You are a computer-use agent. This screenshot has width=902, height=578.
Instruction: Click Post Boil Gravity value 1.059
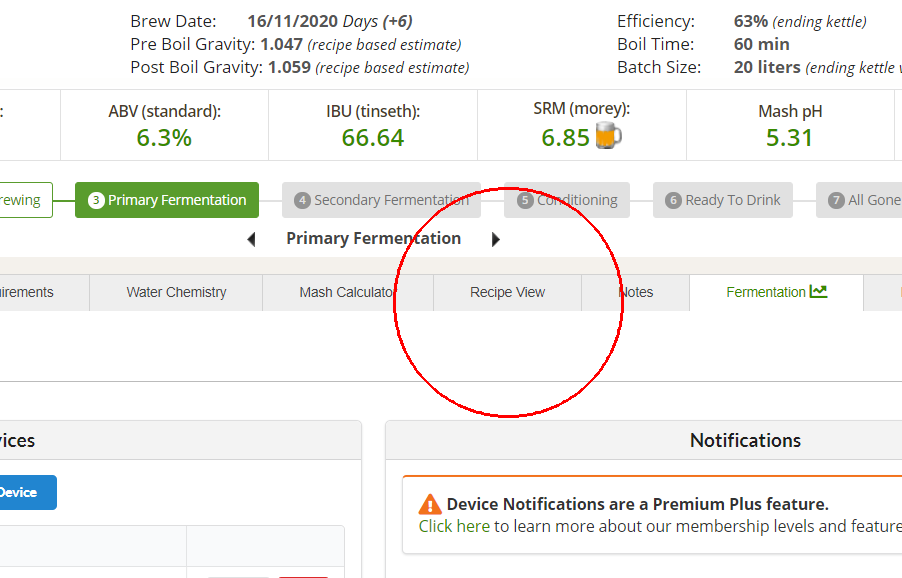(x=289, y=67)
